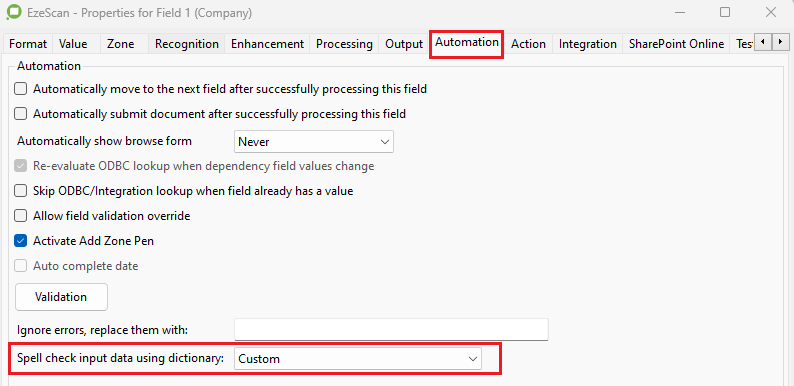Uncheck Activate Add Zone Pen

click(20, 241)
